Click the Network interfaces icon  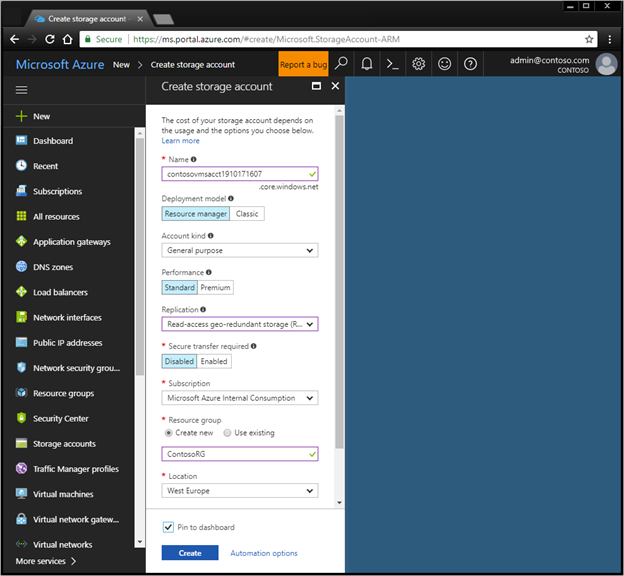[21, 317]
